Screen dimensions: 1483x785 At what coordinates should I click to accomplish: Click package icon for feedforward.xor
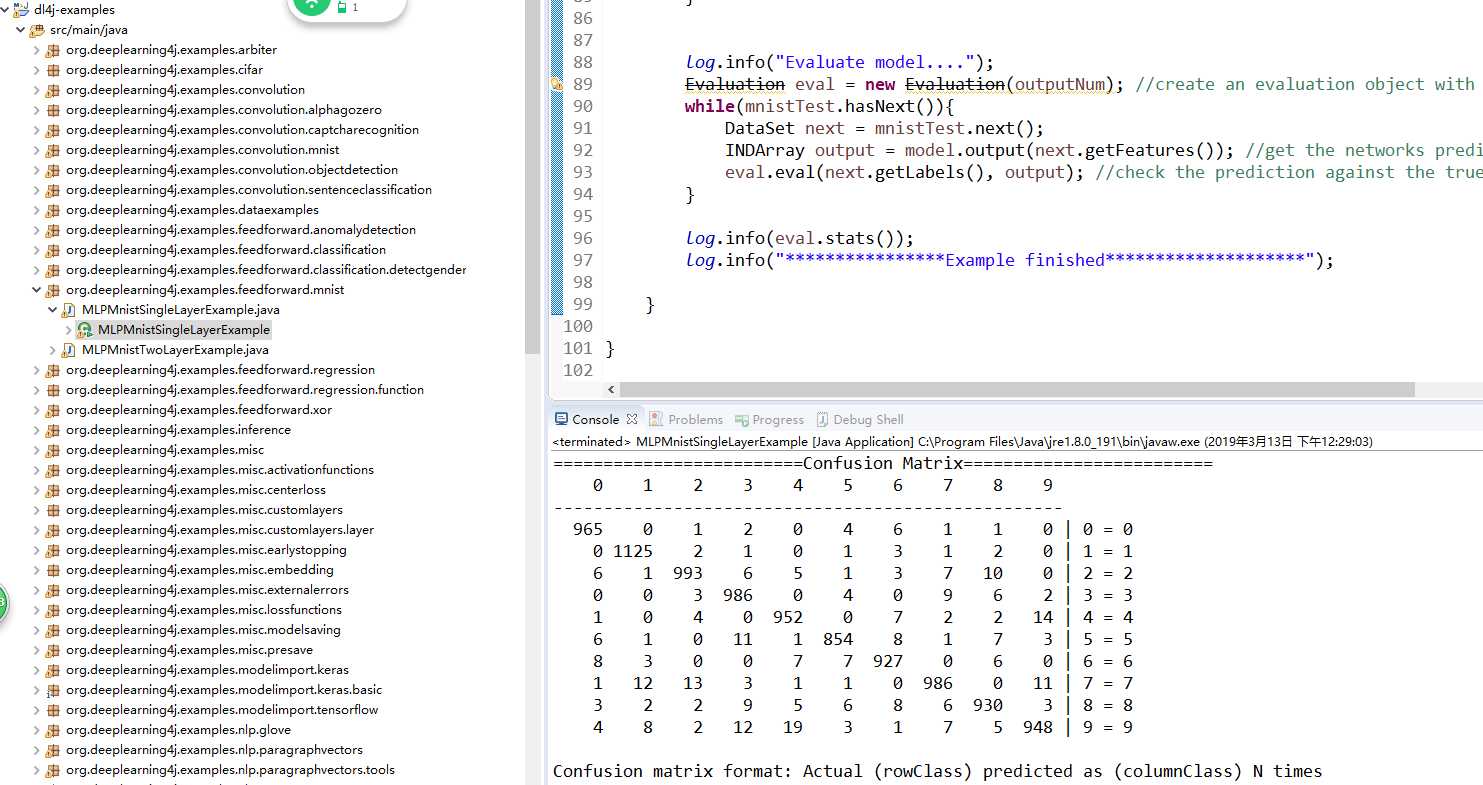[x=53, y=410]
